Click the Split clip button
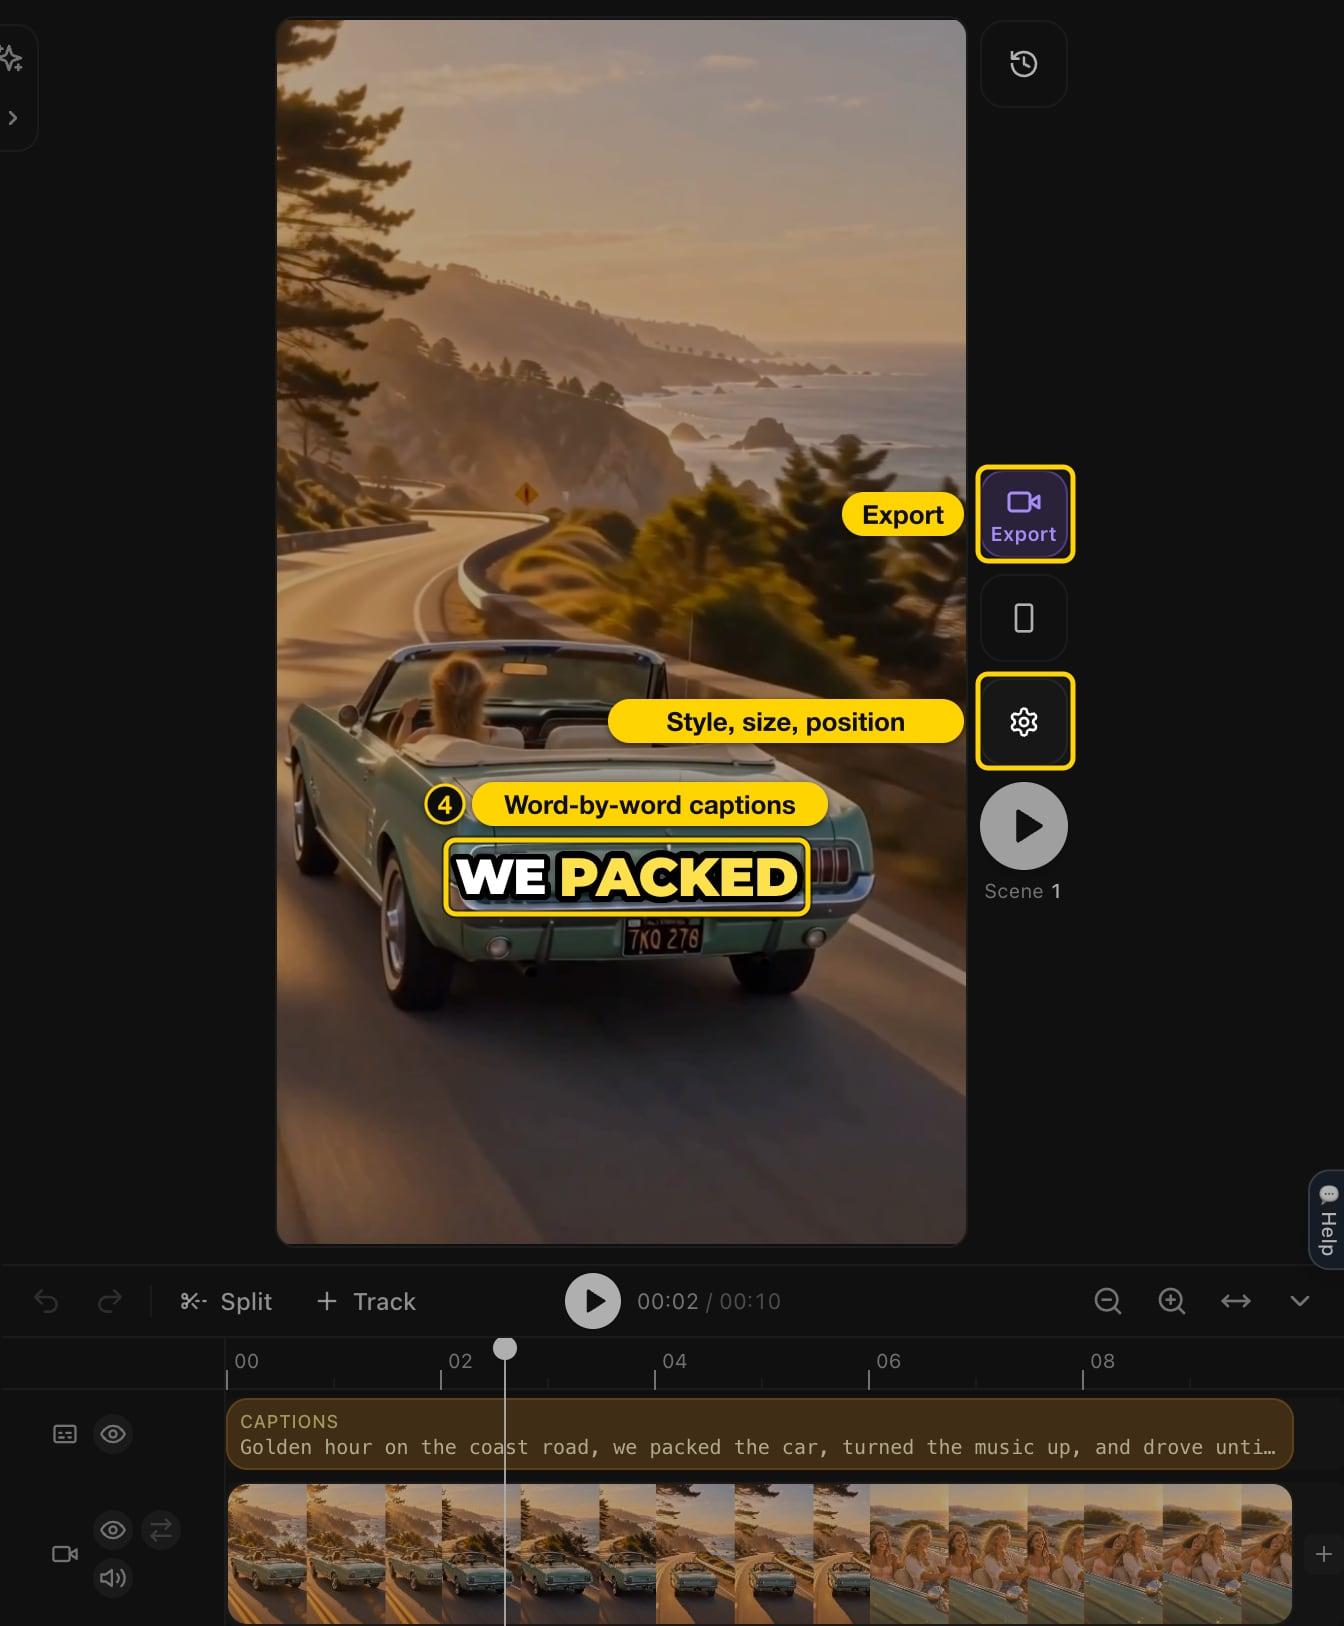 tap(226, 1301)
